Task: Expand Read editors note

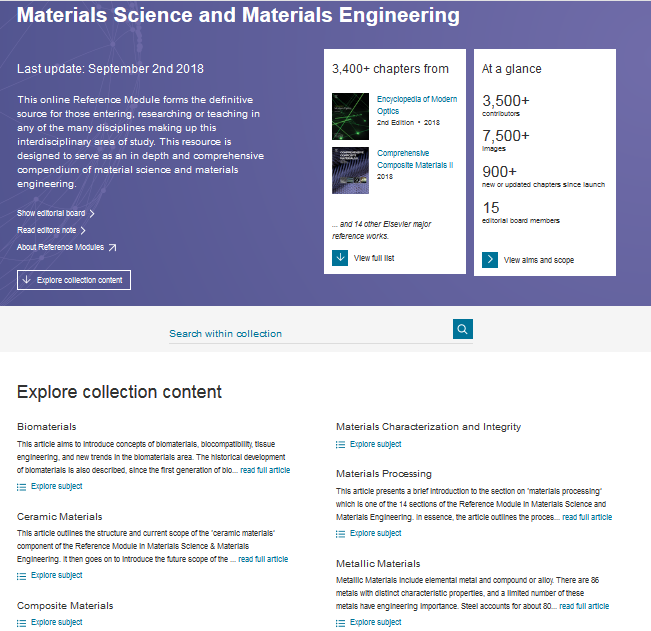Action: 51,230
